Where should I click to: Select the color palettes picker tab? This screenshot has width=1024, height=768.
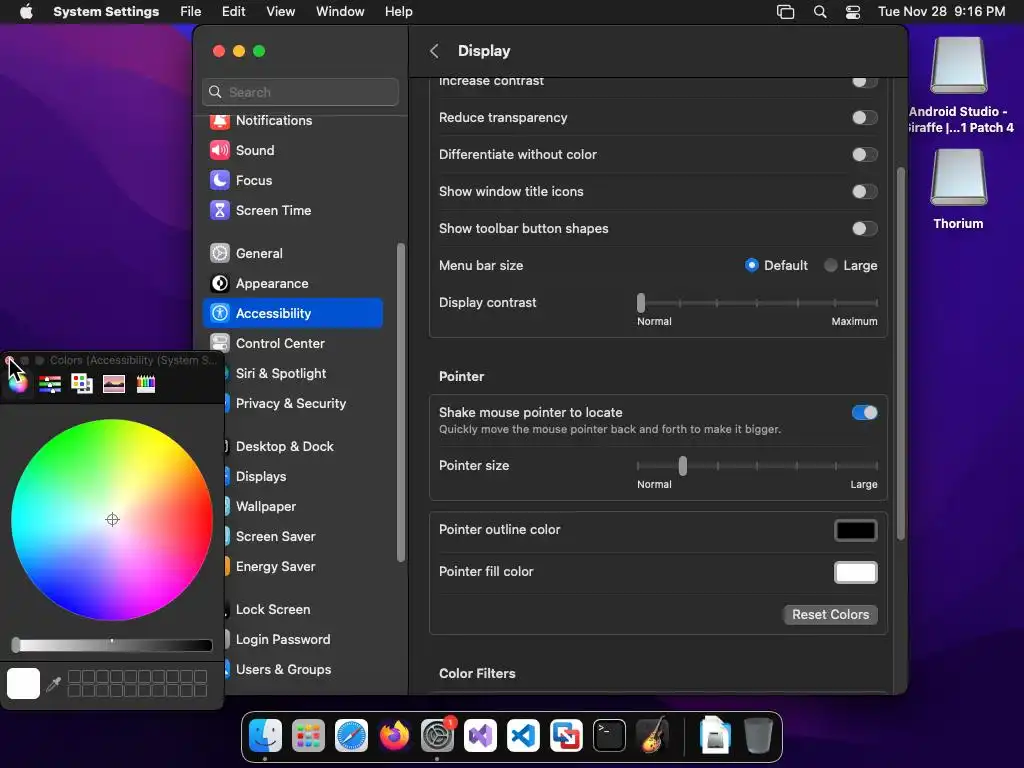[x=82, y=384]
